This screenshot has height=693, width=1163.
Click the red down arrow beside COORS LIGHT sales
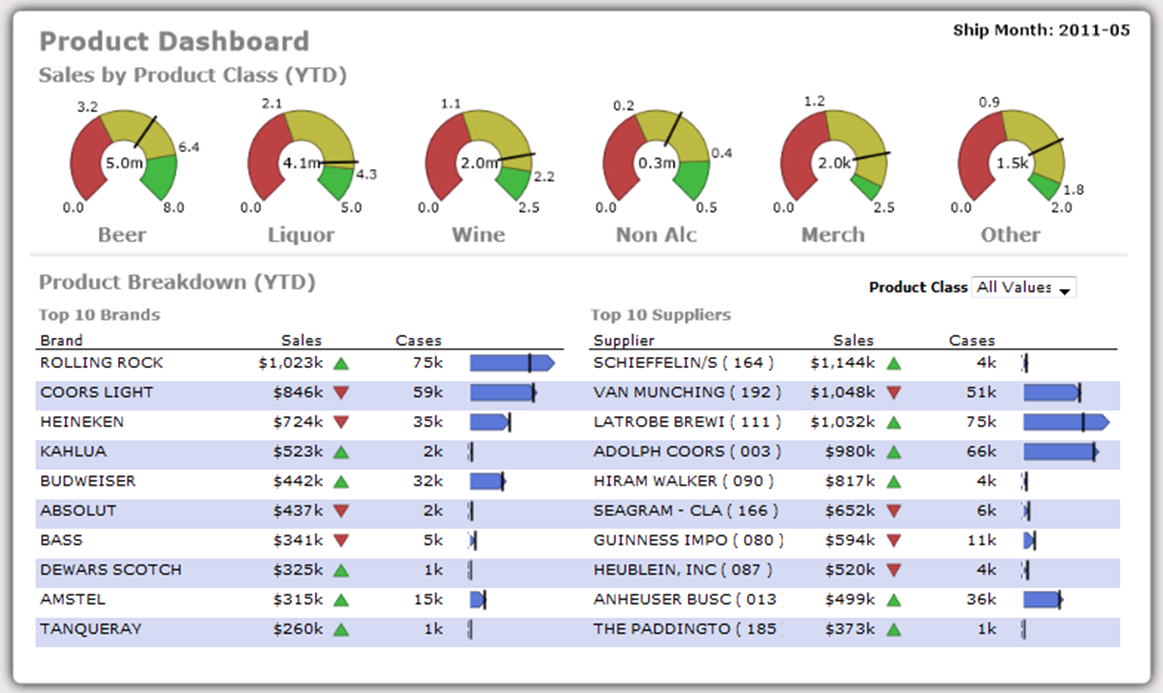[341, 393]
